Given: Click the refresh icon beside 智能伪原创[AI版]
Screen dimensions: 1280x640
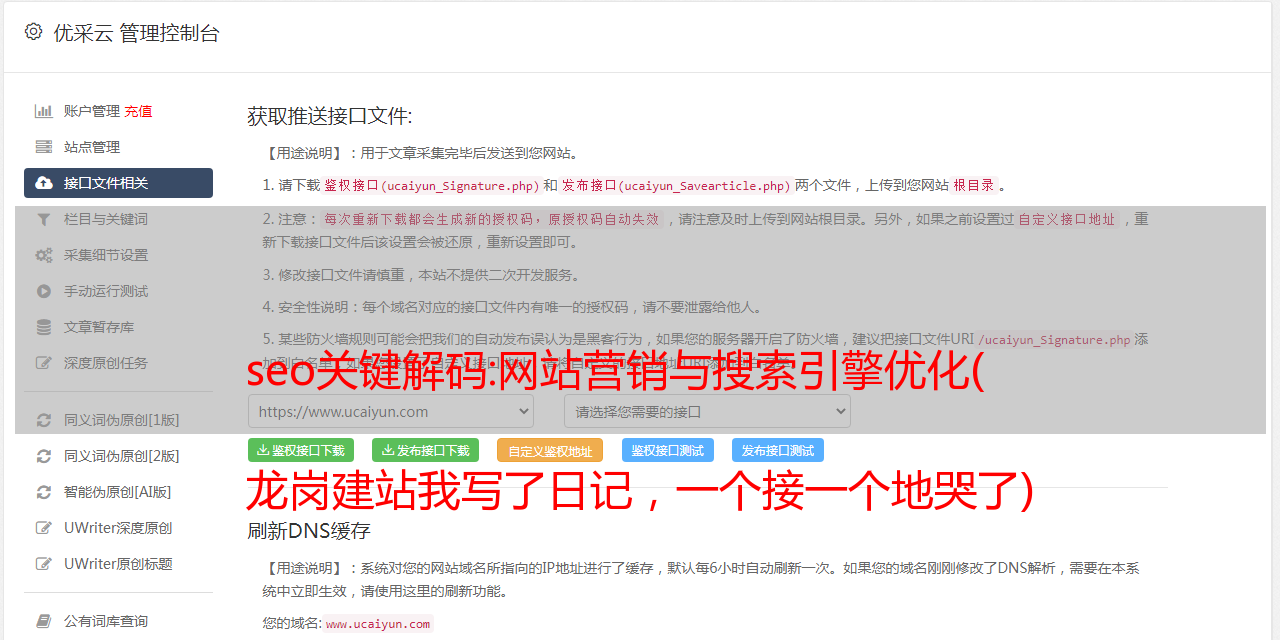Looking at the screenshot, I should (x=44, y=492).
